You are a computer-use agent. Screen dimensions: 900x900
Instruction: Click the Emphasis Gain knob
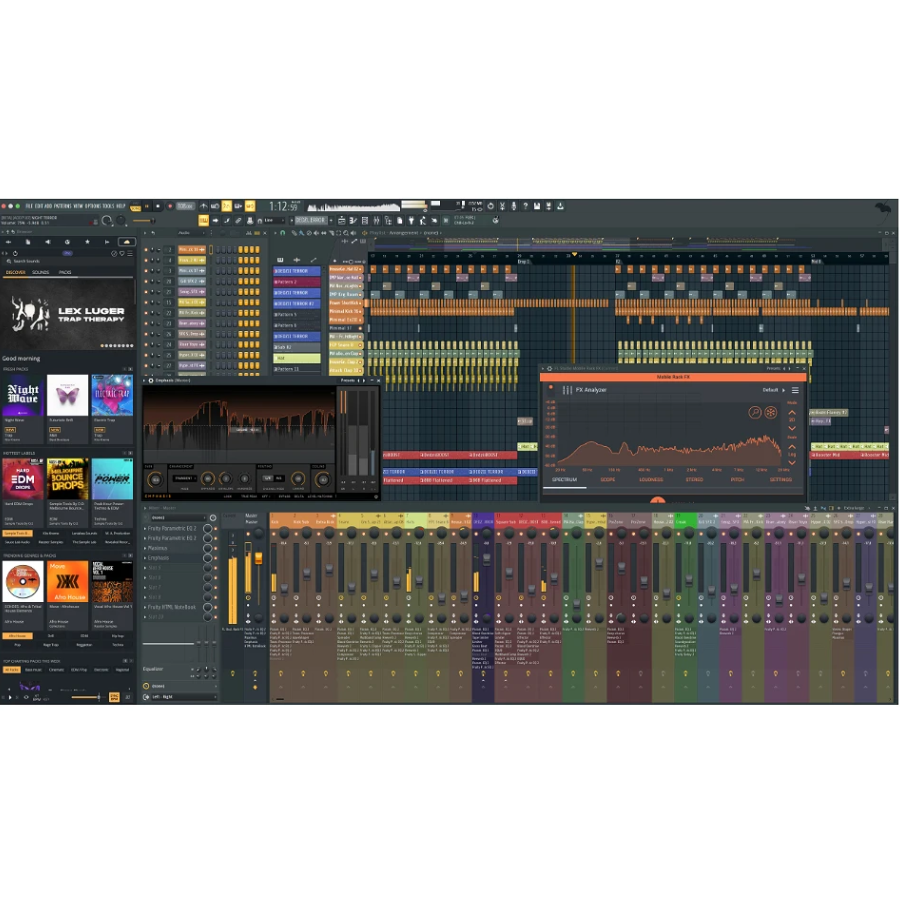[x=155, y=480]
